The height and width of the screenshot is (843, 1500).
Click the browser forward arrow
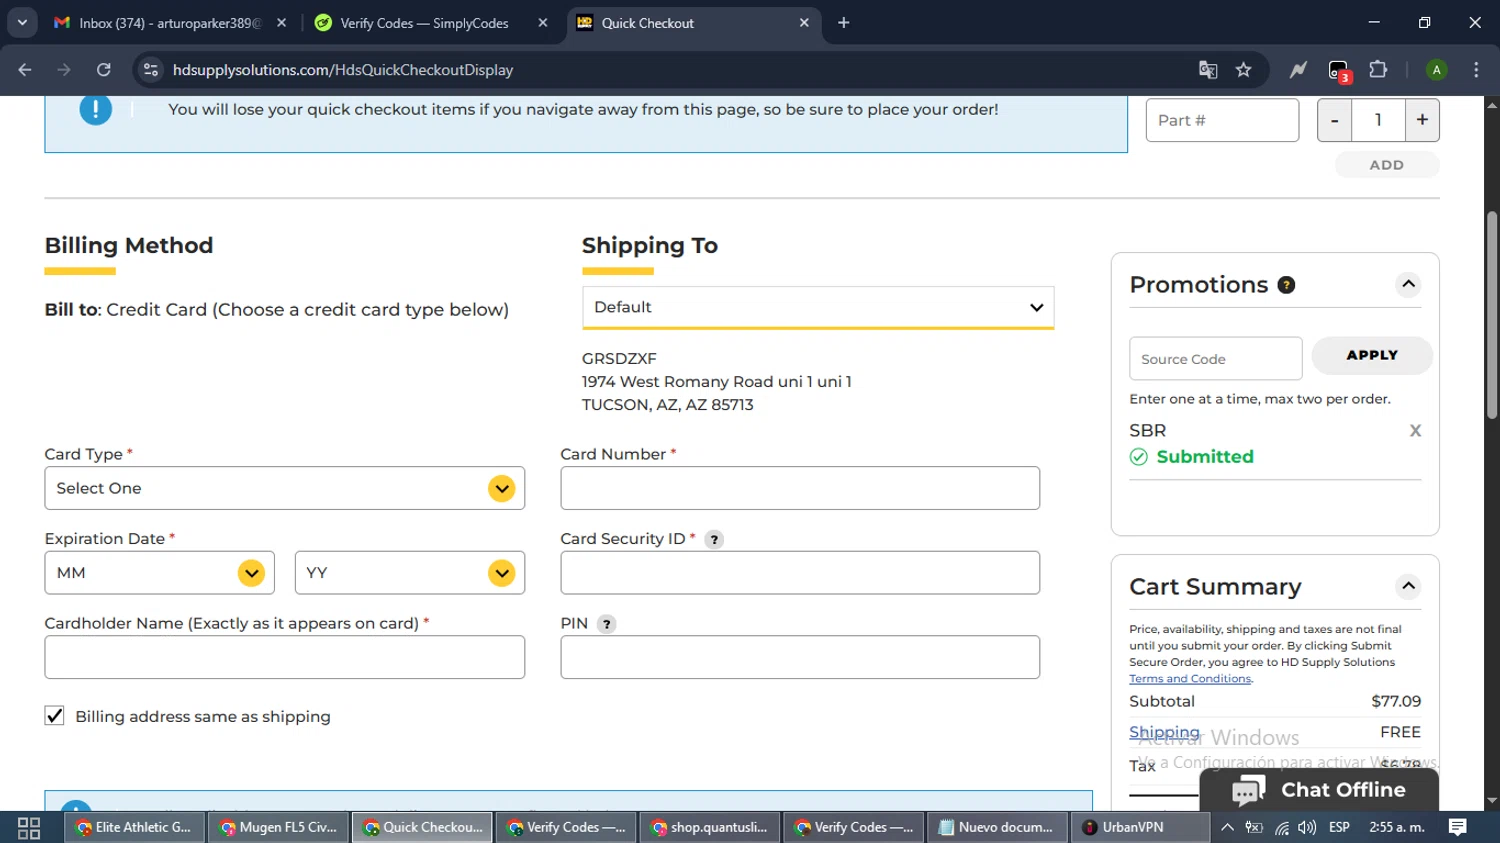point(64,70)
